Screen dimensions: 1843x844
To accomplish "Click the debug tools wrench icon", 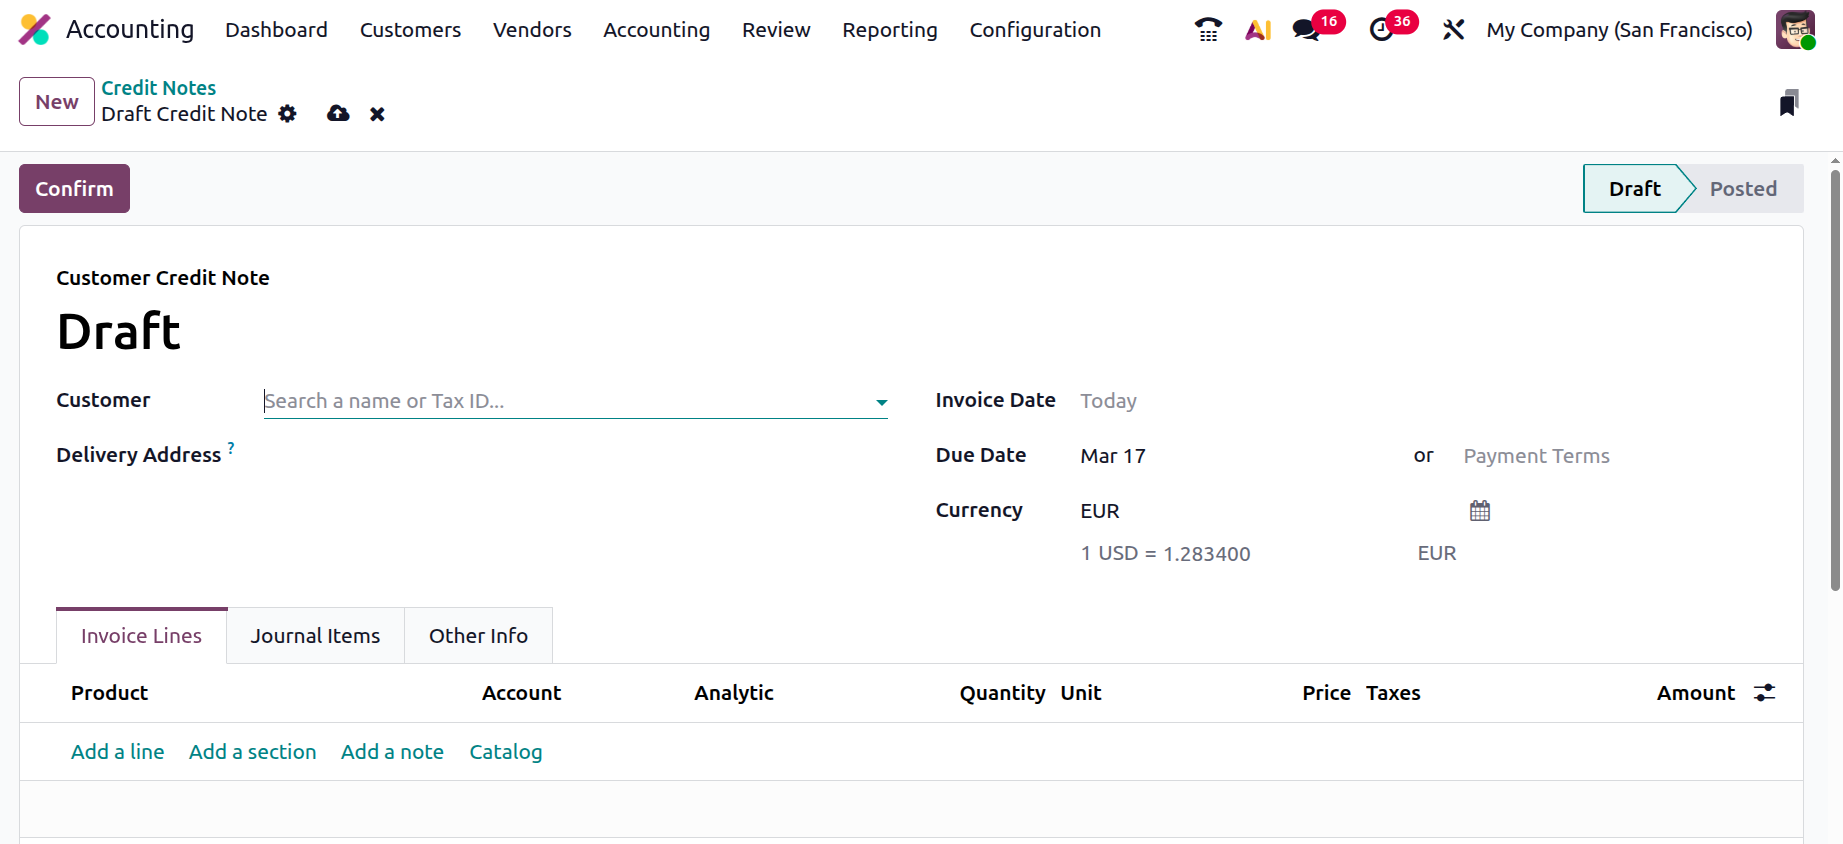I will click(1453, 30).
